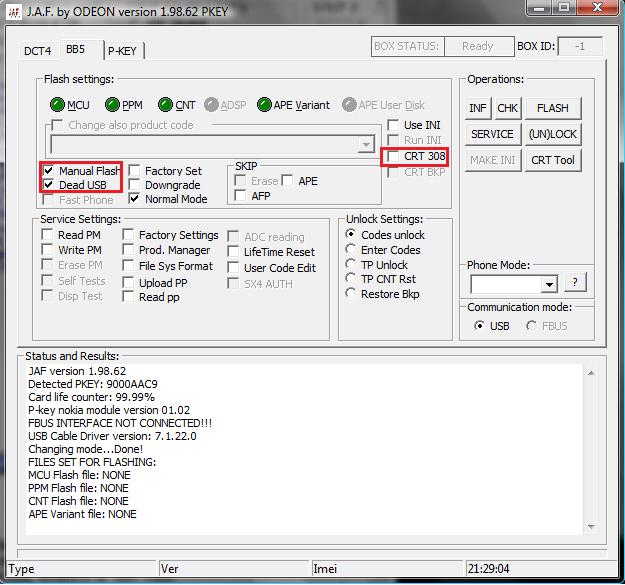Screen dimensions: 625x585
Task: Toggle the Normal Mode checkbox
Action: coord(134,198)
